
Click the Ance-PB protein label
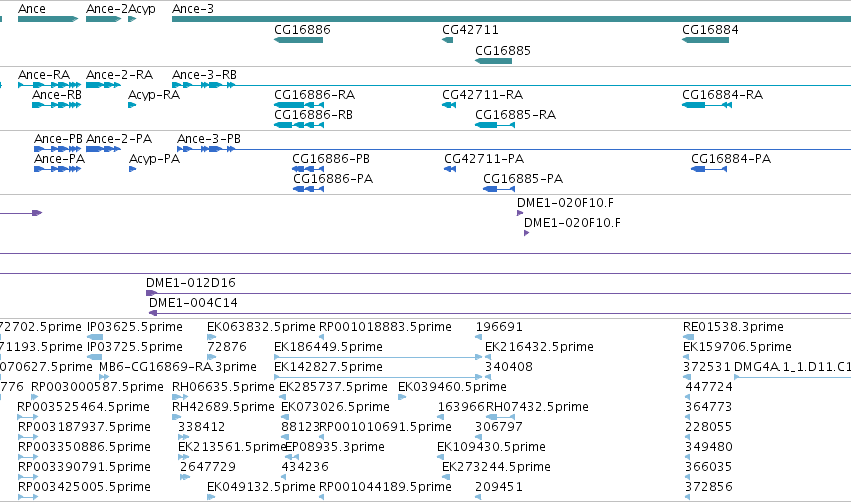coord(58,138)
